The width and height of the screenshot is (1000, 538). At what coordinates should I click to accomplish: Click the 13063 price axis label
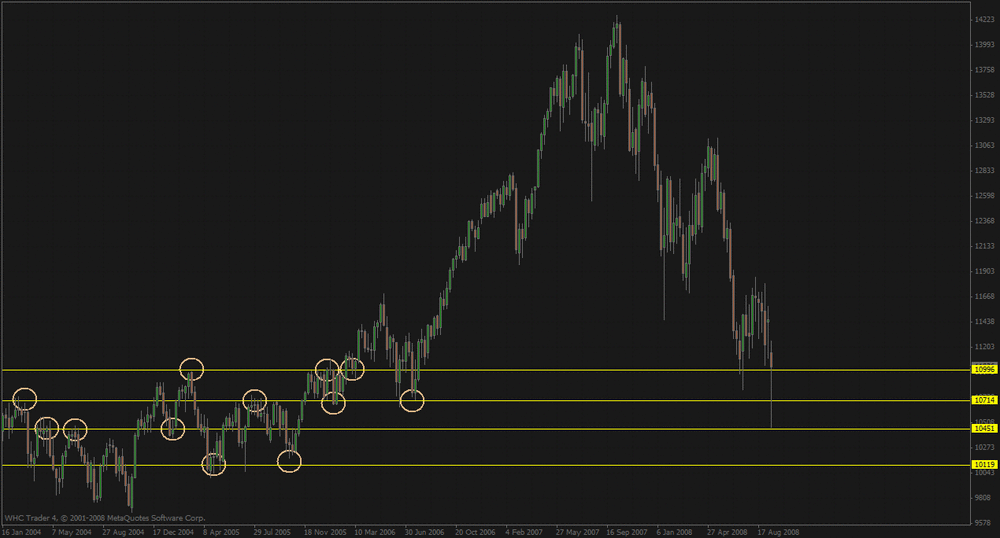(984, 145)
